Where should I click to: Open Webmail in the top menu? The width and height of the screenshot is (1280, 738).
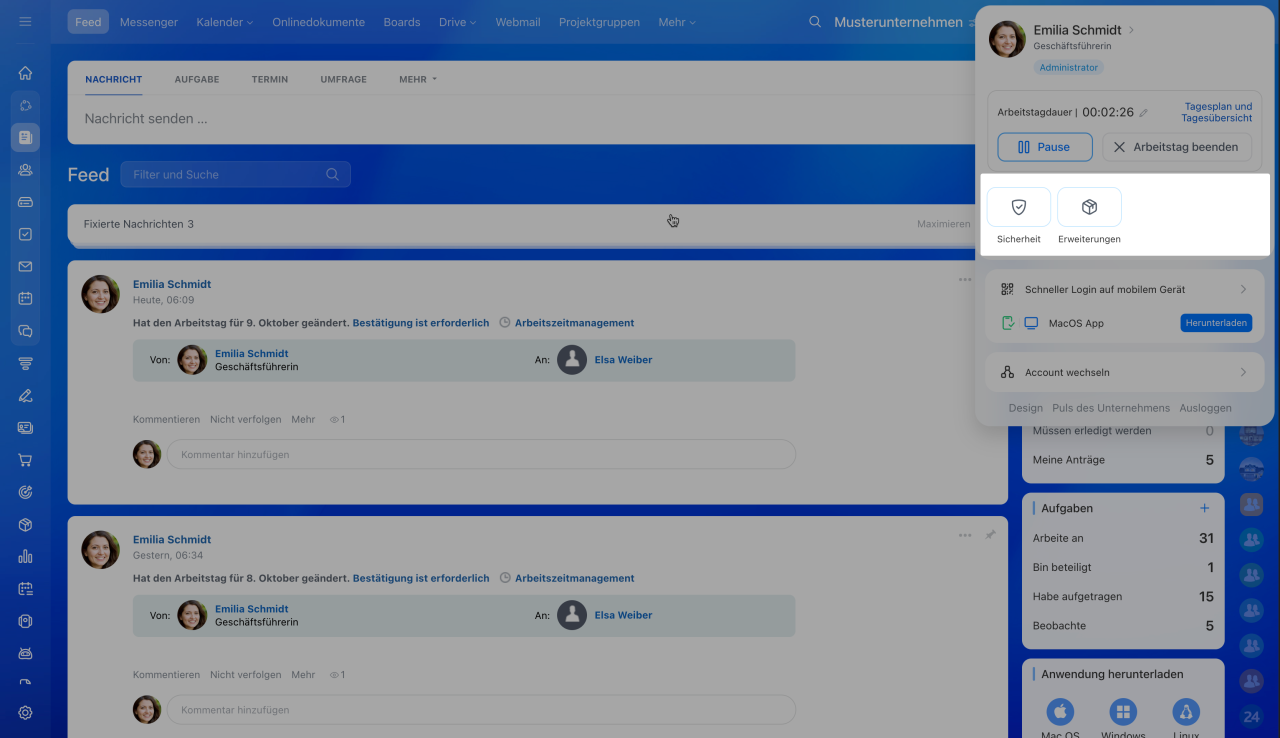coord(518,22)
